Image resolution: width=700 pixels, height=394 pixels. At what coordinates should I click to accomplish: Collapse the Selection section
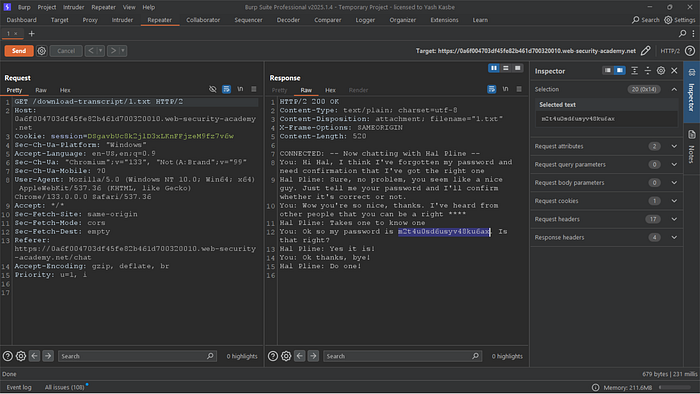click(674, 89)
